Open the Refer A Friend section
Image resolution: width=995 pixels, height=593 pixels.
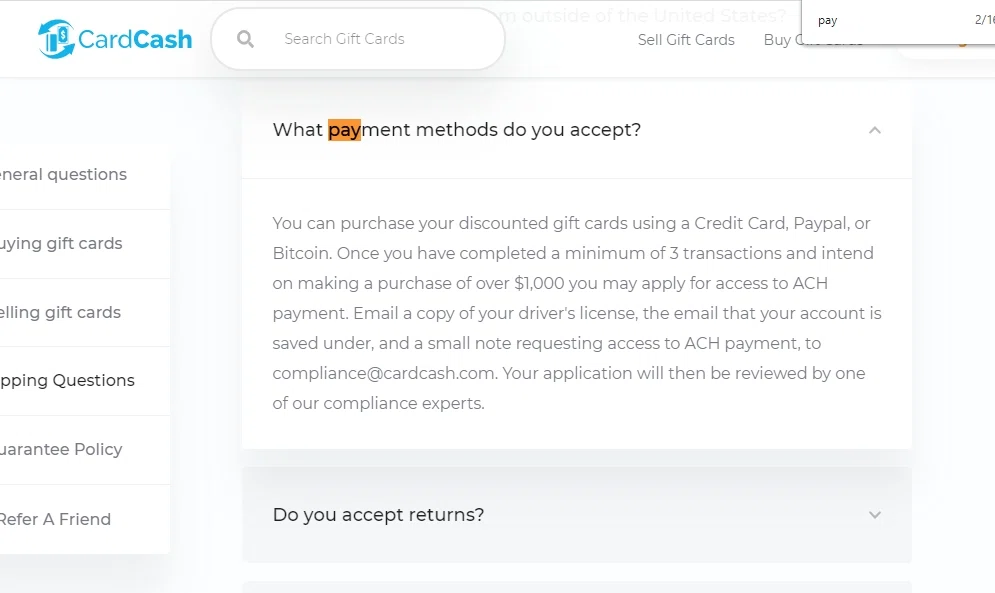55,519
